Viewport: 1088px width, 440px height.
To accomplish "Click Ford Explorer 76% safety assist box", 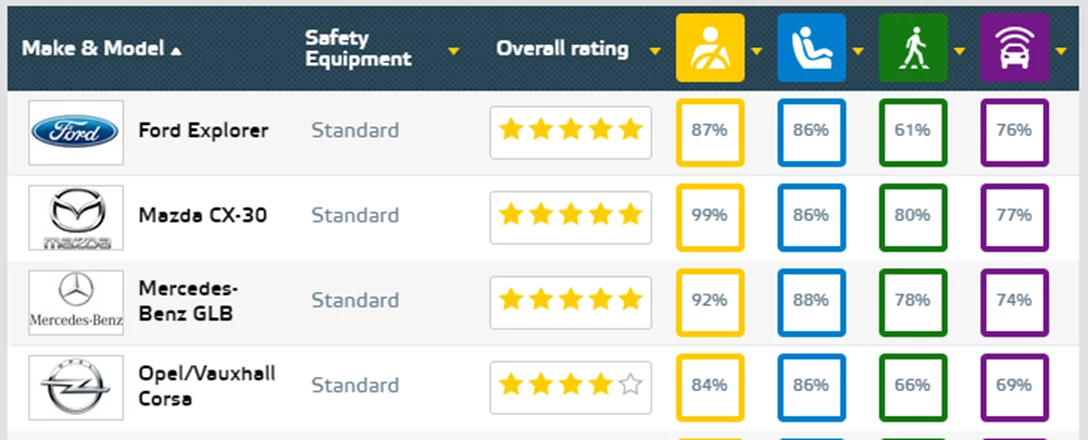I will 1015,131.
